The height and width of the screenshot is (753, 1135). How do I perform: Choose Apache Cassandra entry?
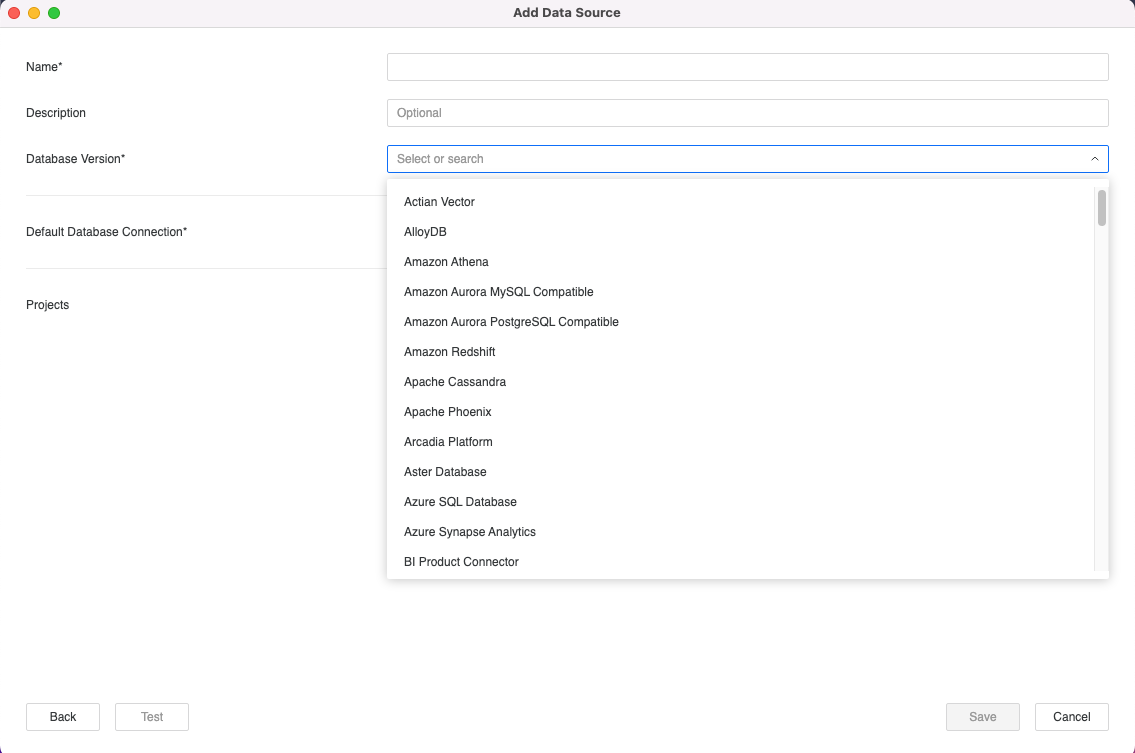point(454,382)
